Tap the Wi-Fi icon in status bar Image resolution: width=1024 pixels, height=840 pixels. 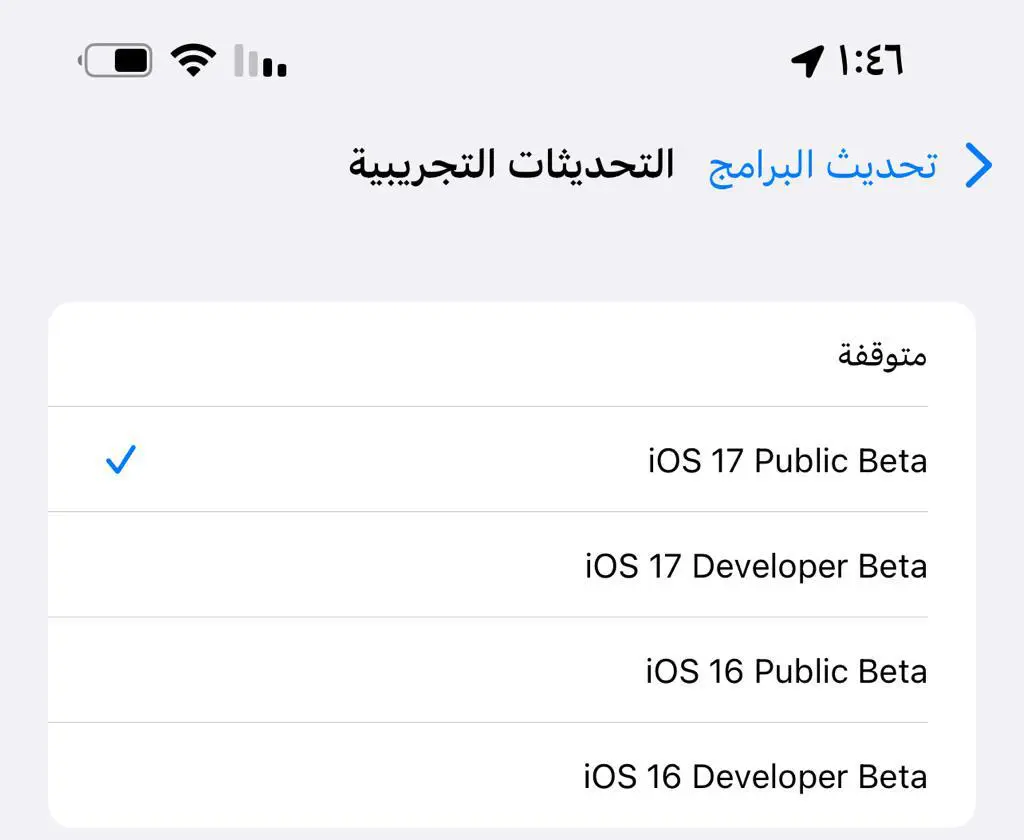coord(193,60)
